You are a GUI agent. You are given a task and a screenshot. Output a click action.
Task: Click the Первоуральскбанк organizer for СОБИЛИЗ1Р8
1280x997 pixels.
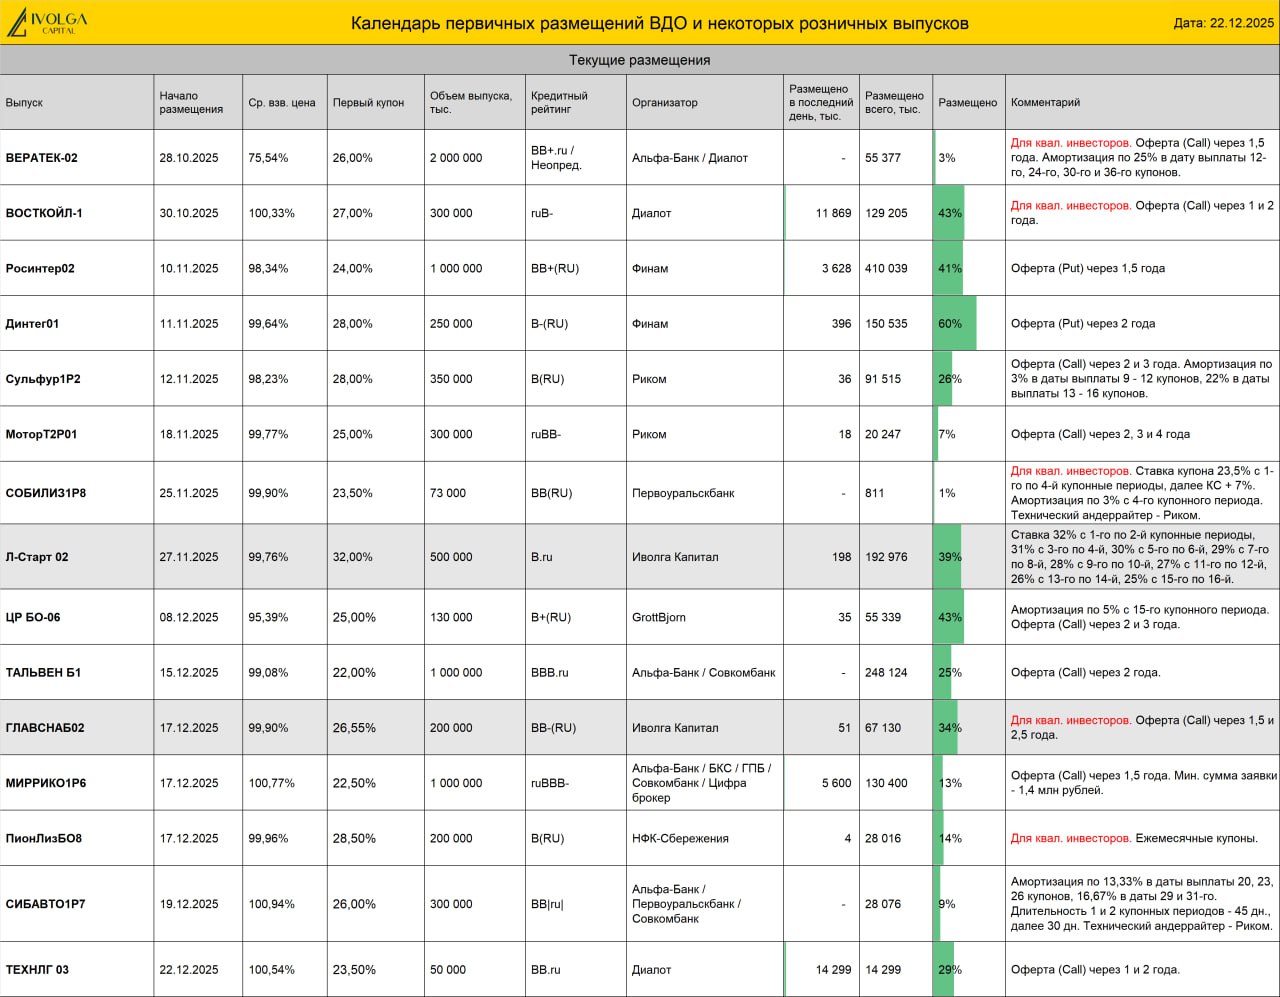point(683,493)
